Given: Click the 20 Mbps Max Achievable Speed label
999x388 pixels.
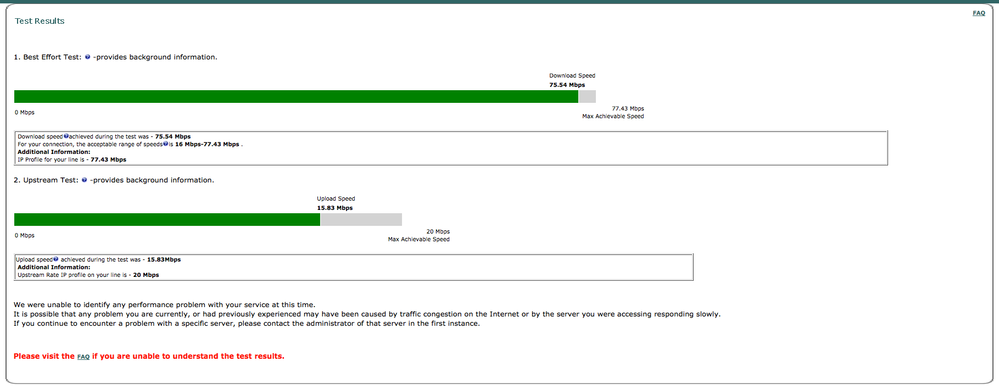Looking at the screenshot, I should (x=419, y=235).
